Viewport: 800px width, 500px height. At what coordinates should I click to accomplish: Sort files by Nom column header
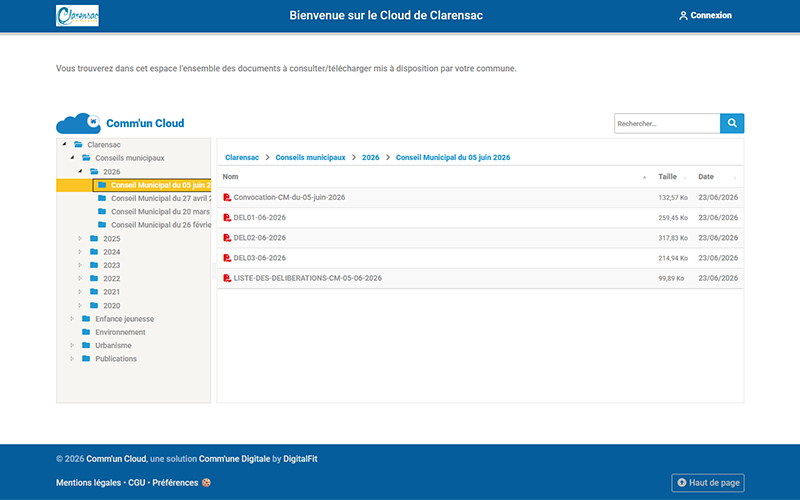[x=230, y=177]
